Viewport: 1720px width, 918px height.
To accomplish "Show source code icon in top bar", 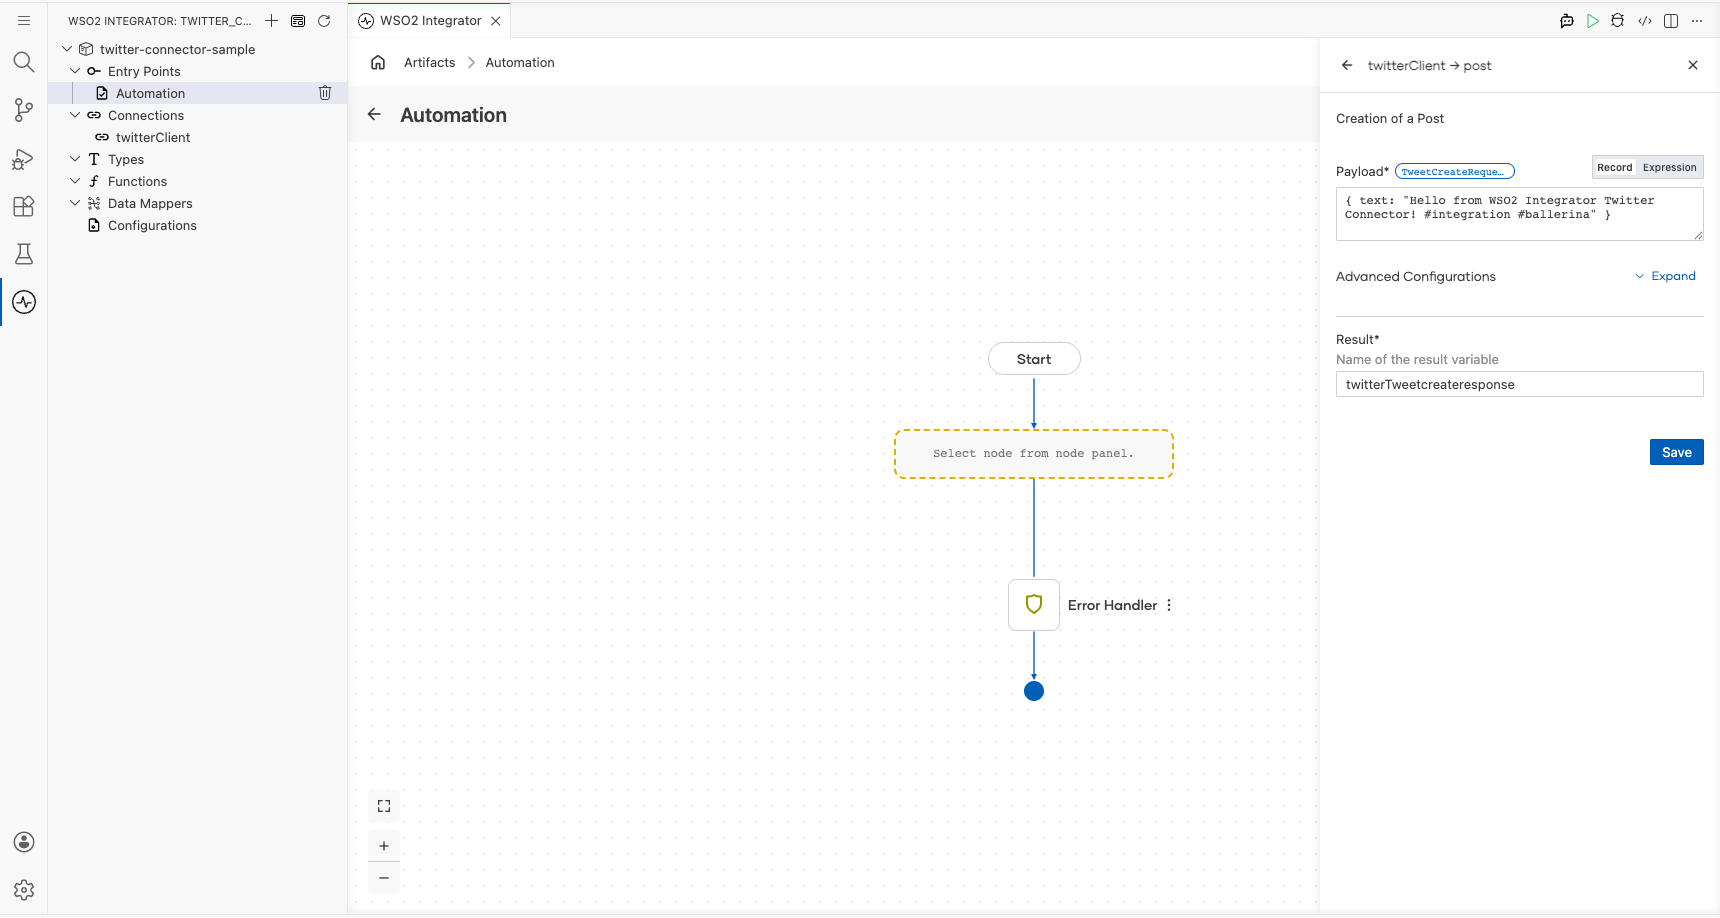I will click(x=1645, y=20).
